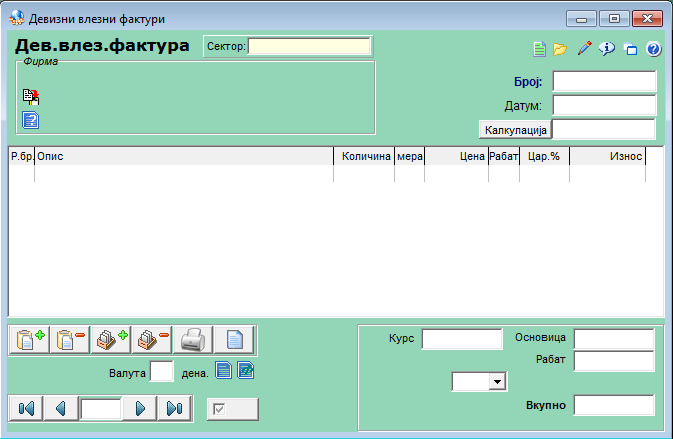Select the pencil edit icon
Image resolution: width=673 pixels, height=439 pixels.
click(x=584, y=48)
